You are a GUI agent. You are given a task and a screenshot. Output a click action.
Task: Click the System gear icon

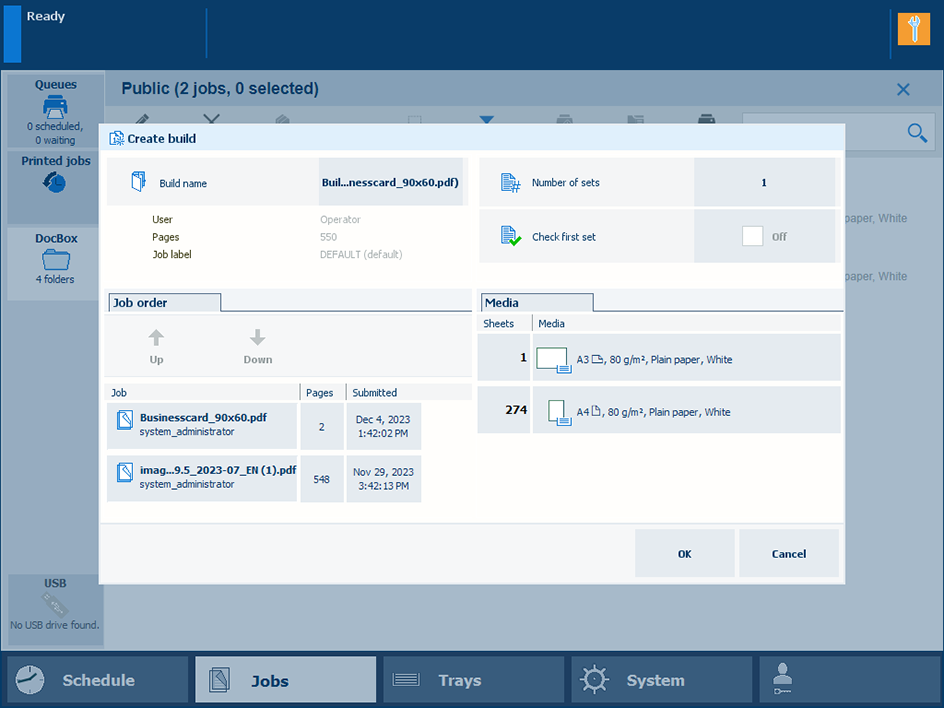click(594, 680)
